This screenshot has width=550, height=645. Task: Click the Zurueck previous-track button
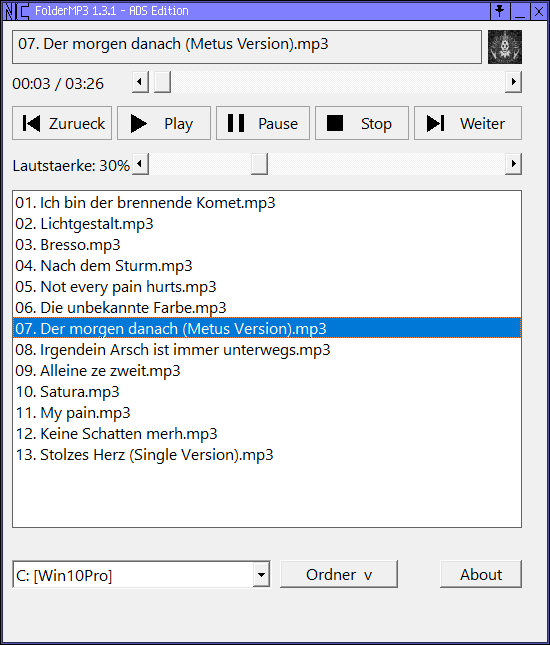point(62,123)
